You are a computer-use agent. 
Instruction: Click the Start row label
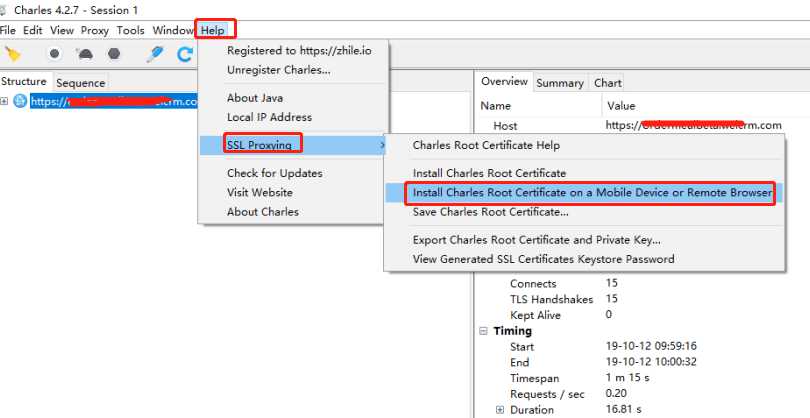(522, 347)
